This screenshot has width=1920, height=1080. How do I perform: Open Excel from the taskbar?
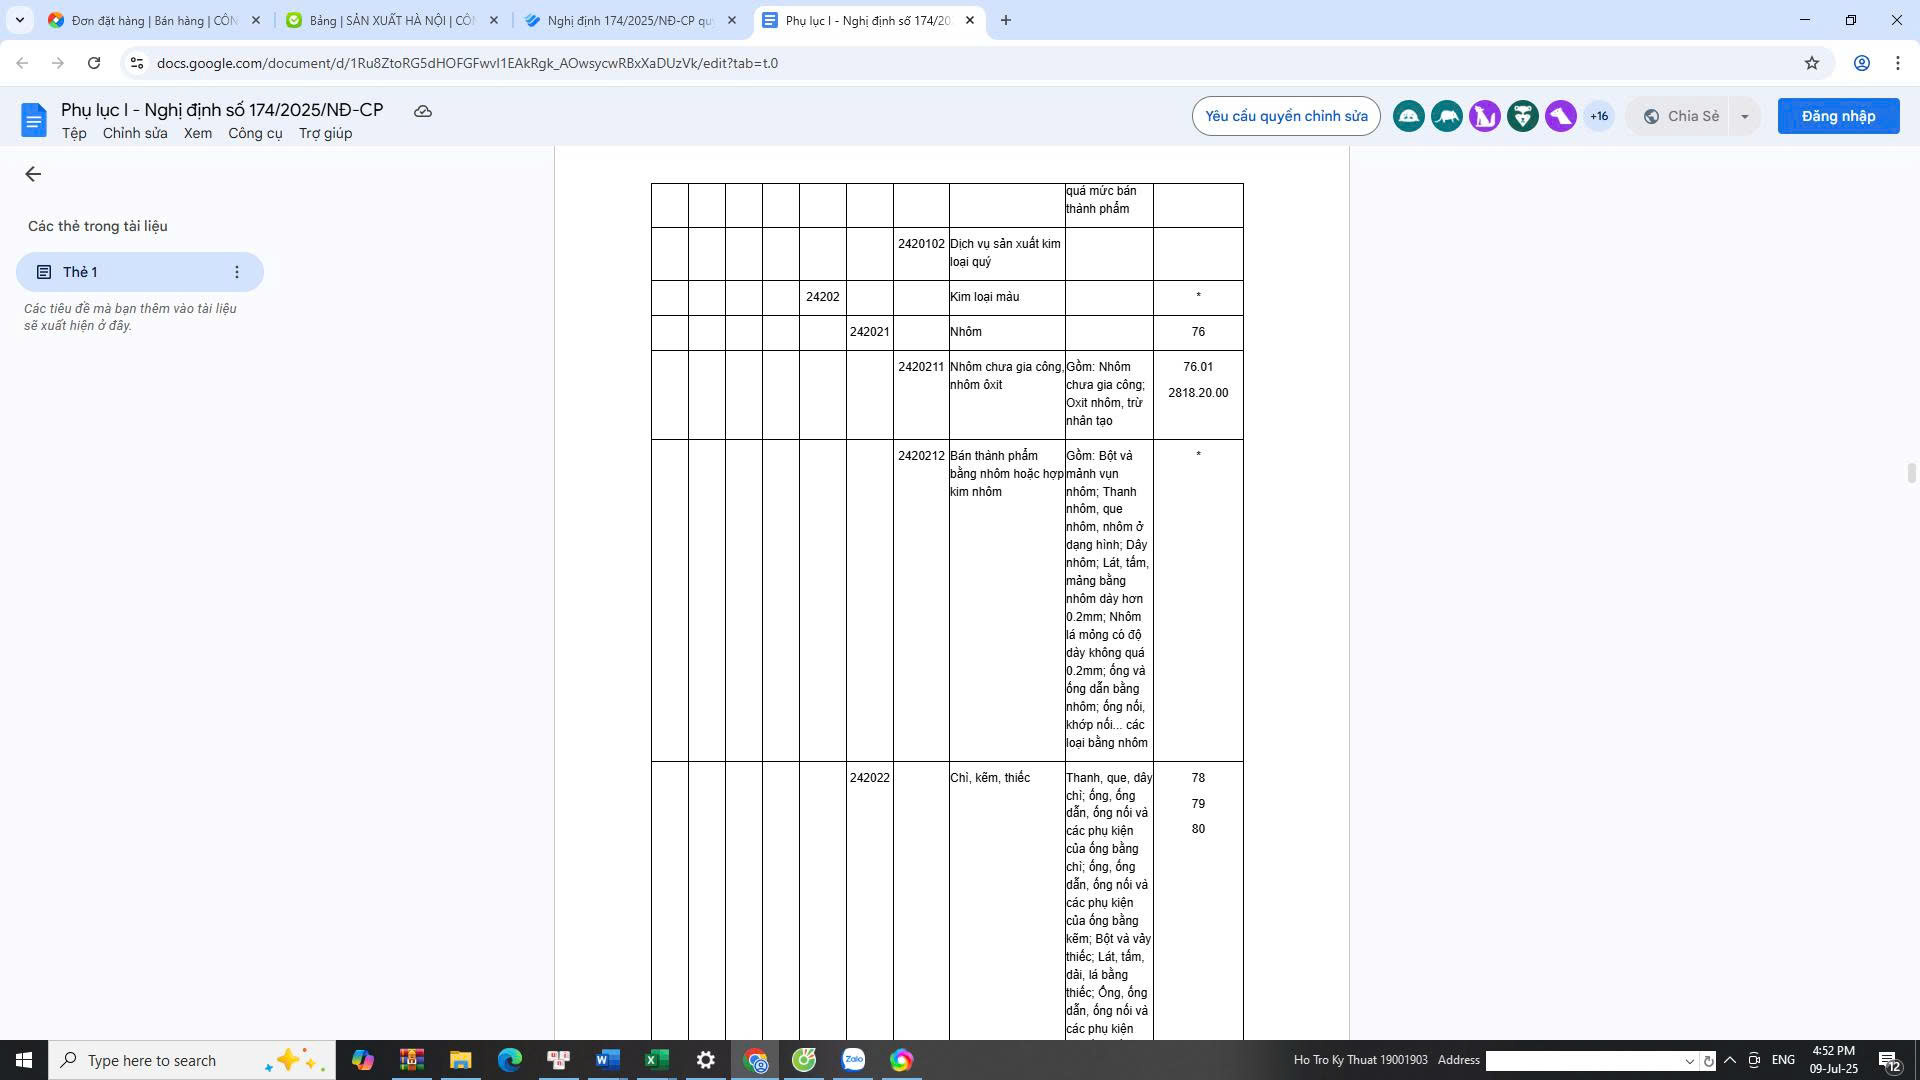(x=656, y=1060)
